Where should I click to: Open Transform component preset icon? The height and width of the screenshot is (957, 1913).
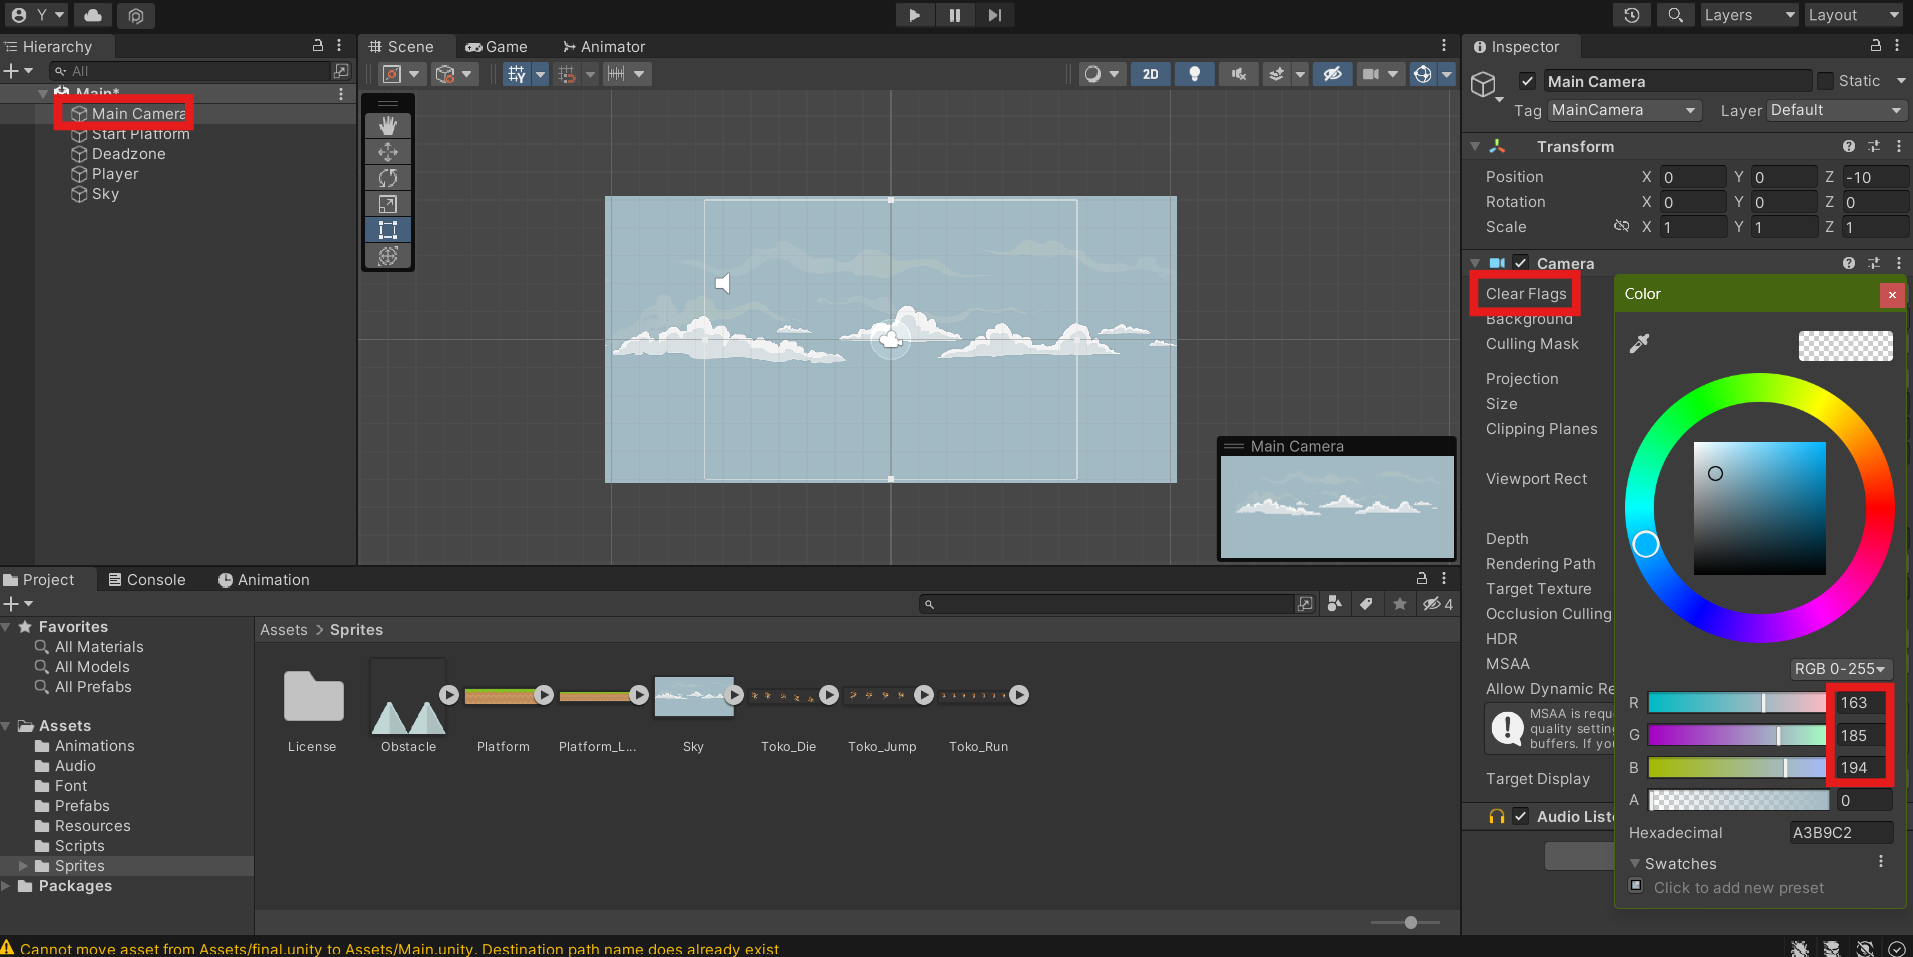tap(1874, 146)
